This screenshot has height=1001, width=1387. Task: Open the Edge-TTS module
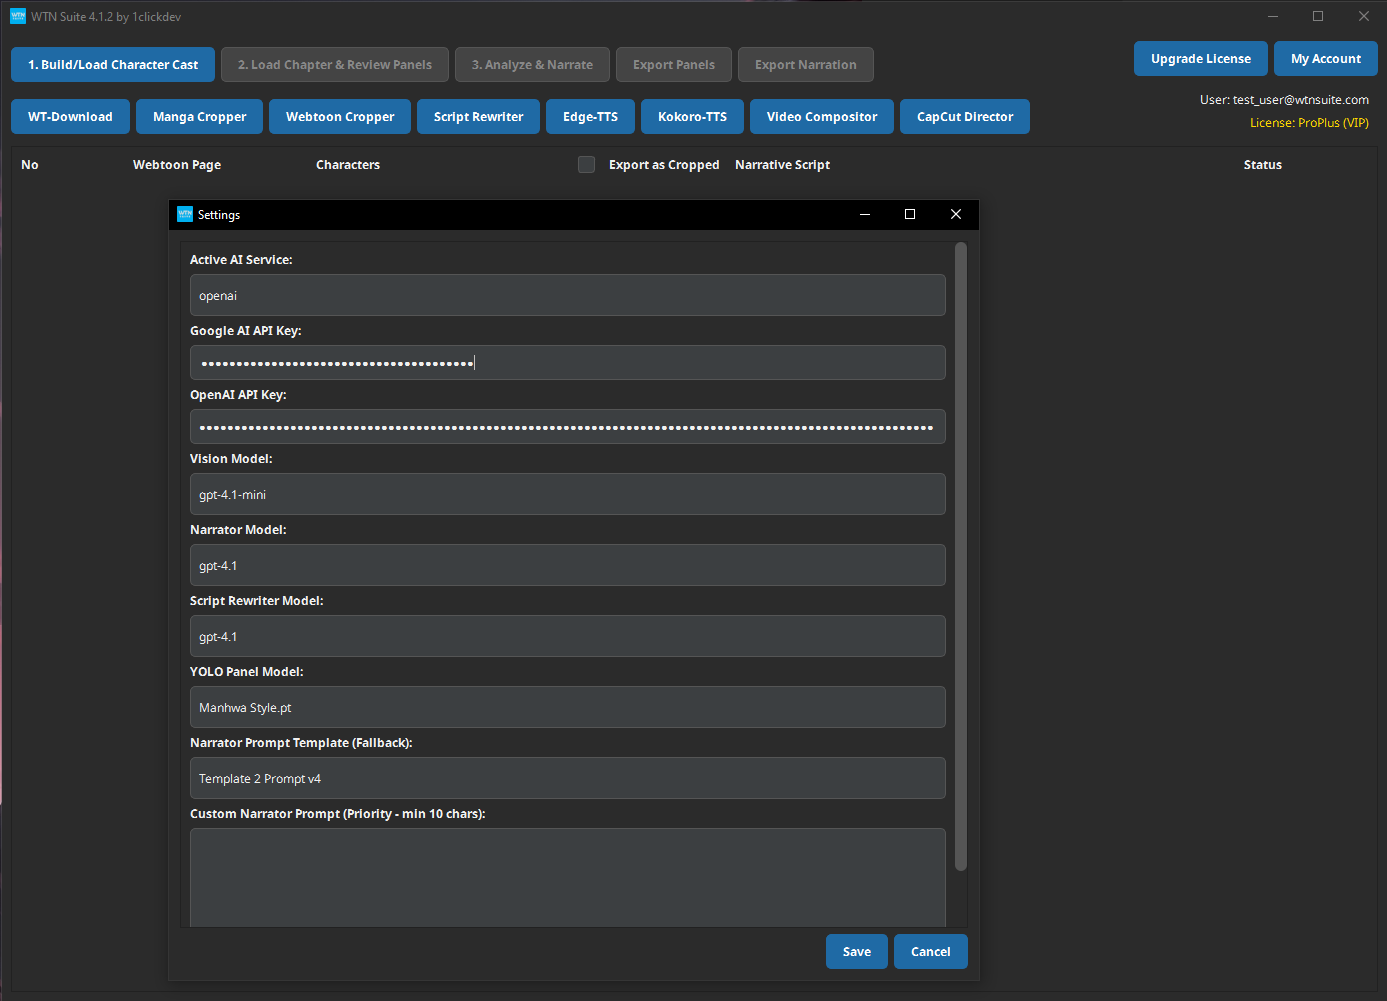click(590, 116)
